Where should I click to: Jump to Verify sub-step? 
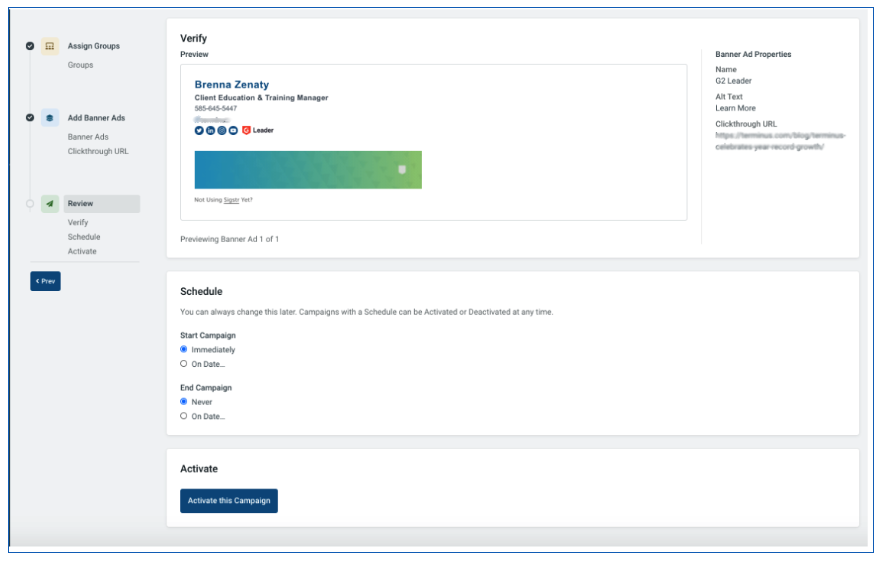coord(78,223)
